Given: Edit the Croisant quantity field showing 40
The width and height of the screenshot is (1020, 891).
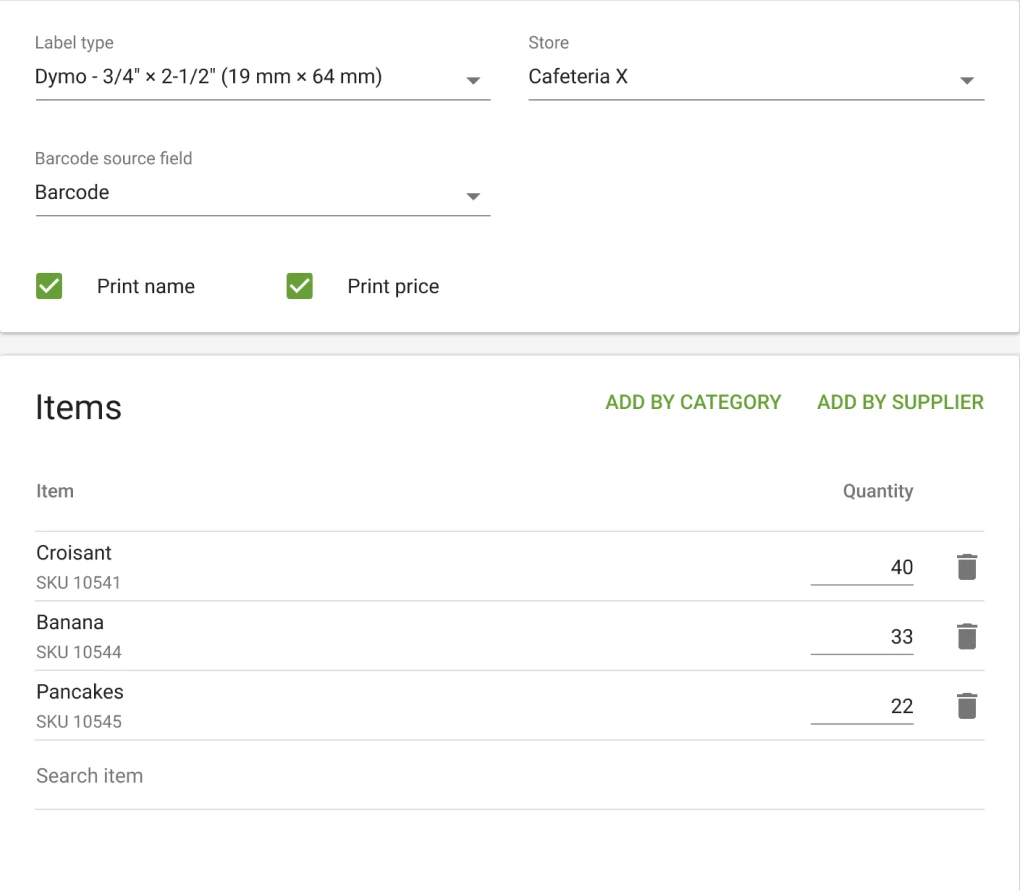Looking at the screenshot, I should pyautogui.click(x=862, y=567).
